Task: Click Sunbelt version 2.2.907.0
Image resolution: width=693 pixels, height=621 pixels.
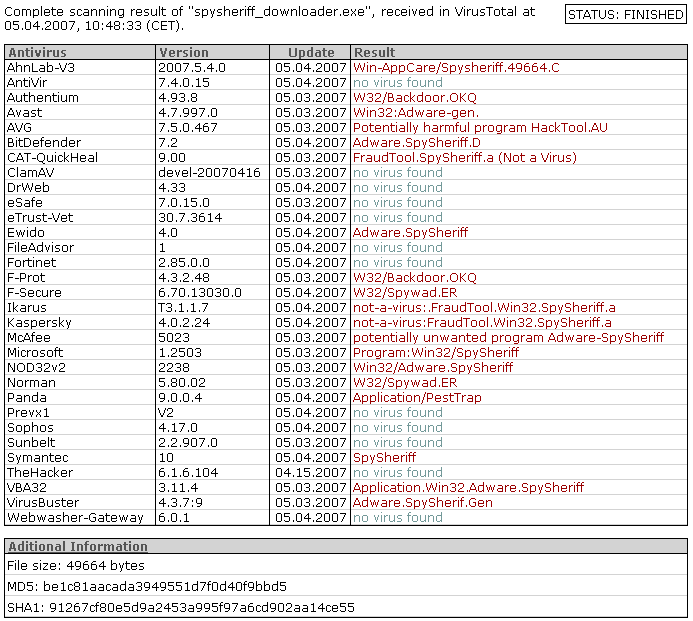Action: 188,443
